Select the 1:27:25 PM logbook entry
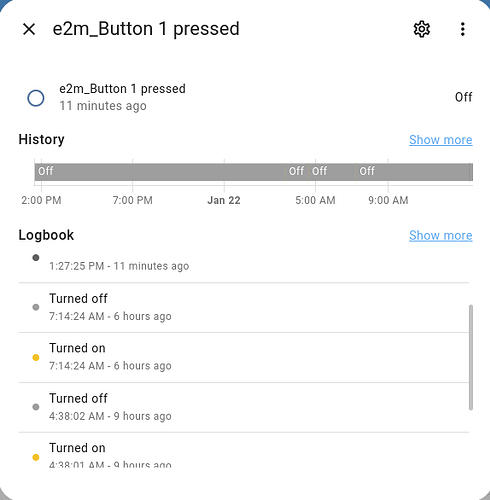This screenshot has height=500, width=490. [x=244, y=265]
